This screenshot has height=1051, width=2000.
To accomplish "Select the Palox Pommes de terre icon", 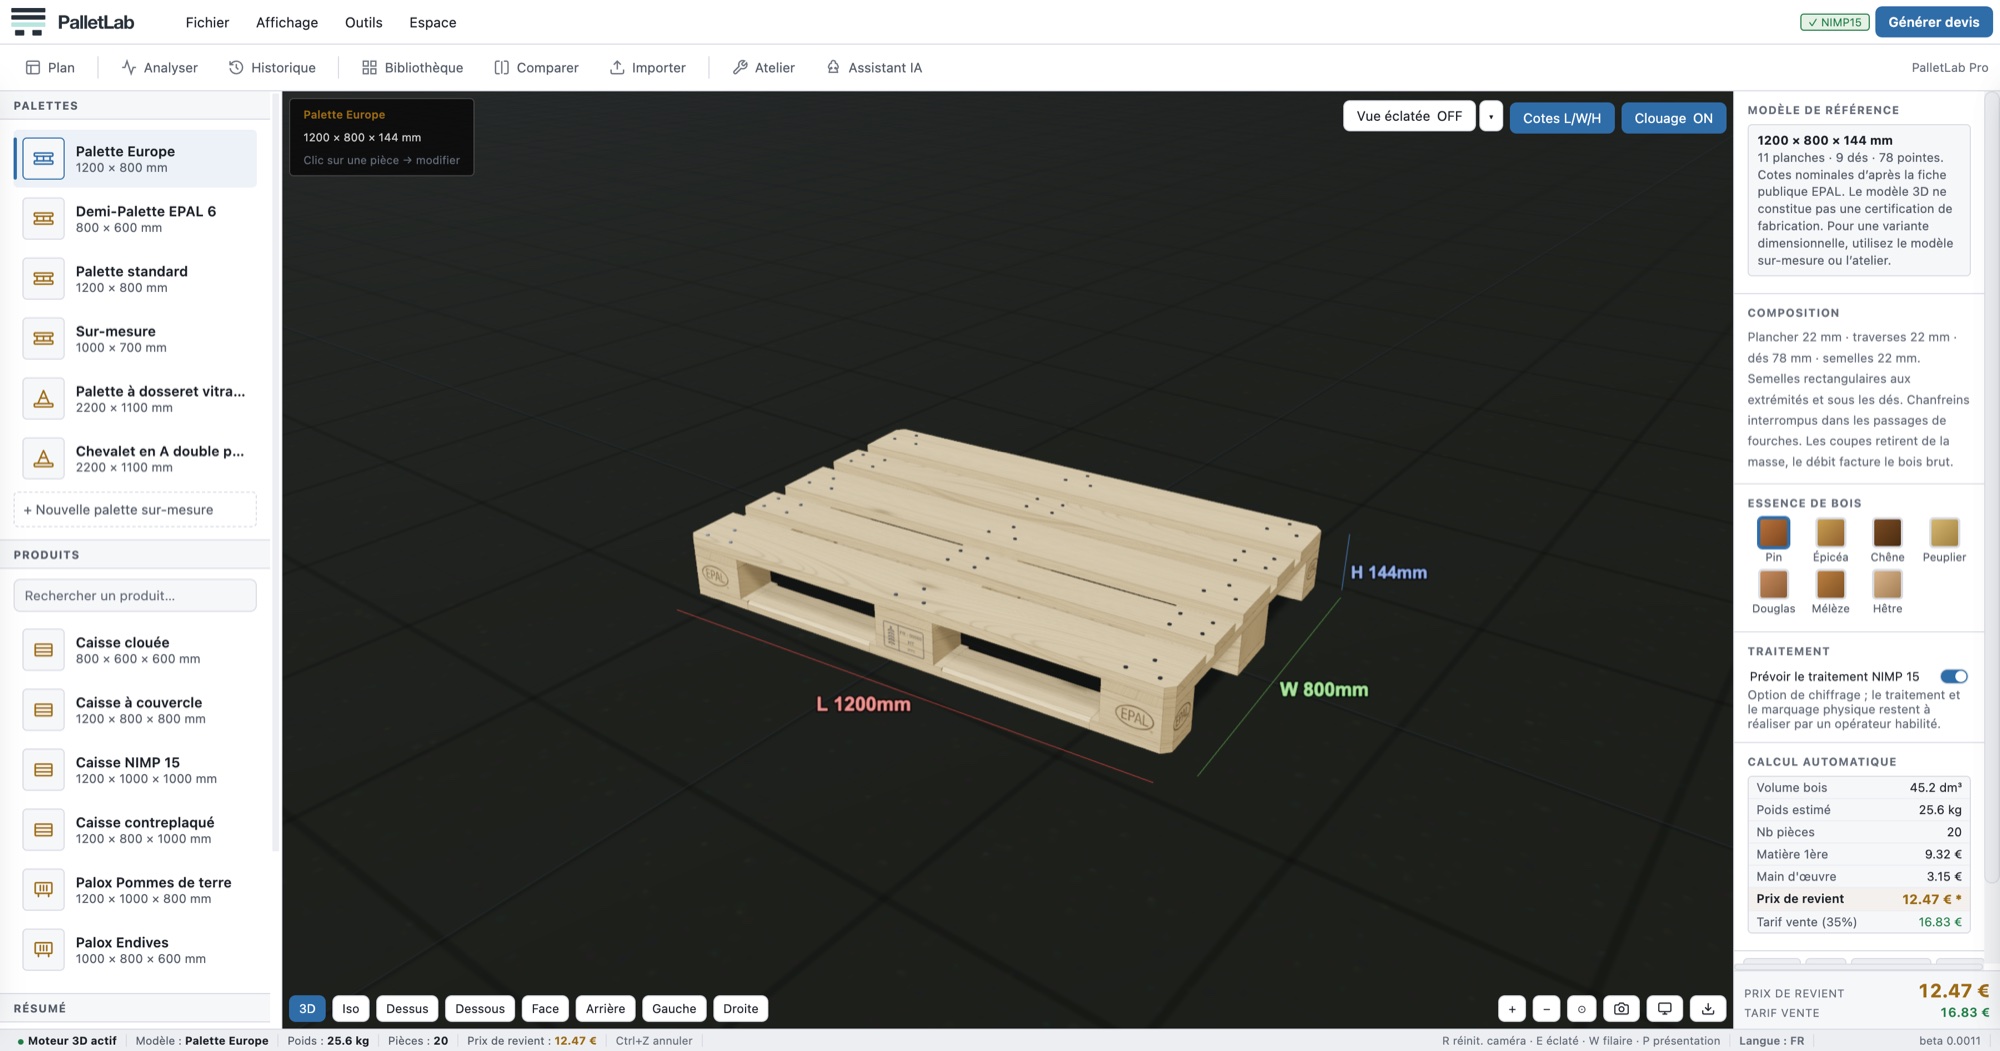I will [x=43, y=890].
